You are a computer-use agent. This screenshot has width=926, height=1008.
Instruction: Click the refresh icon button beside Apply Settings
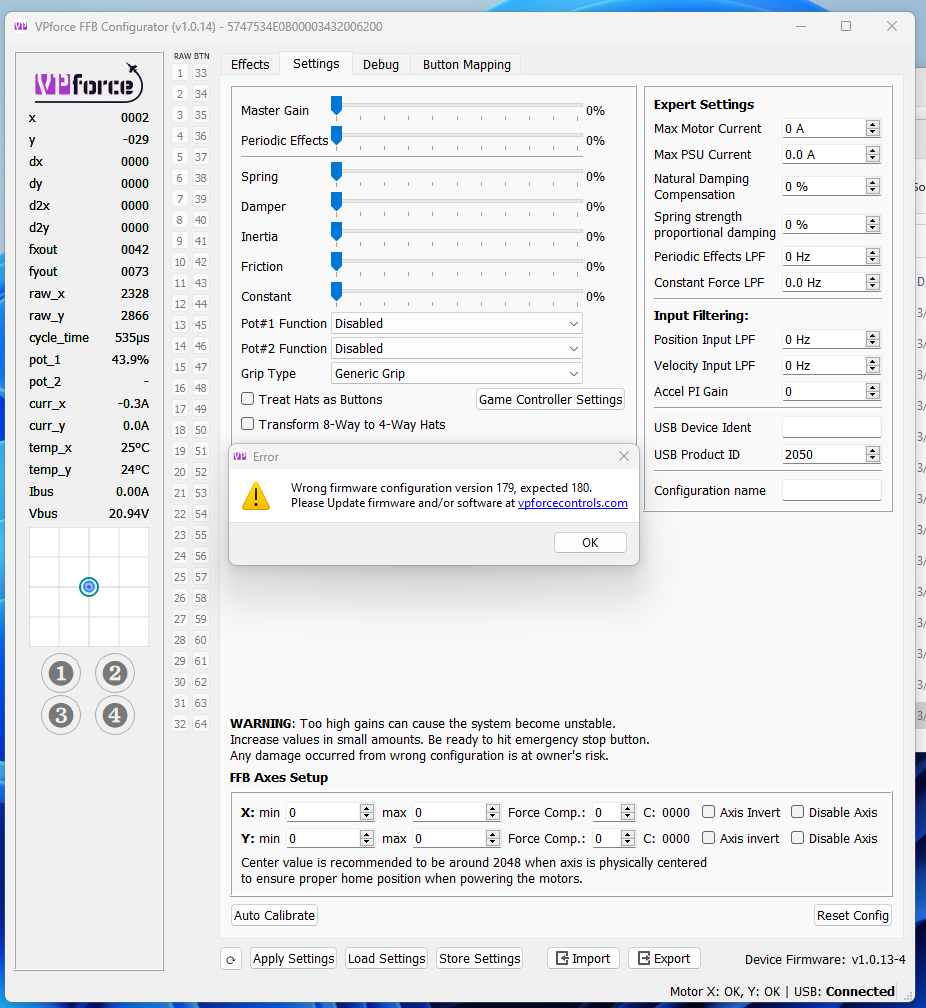click(230, 958)
